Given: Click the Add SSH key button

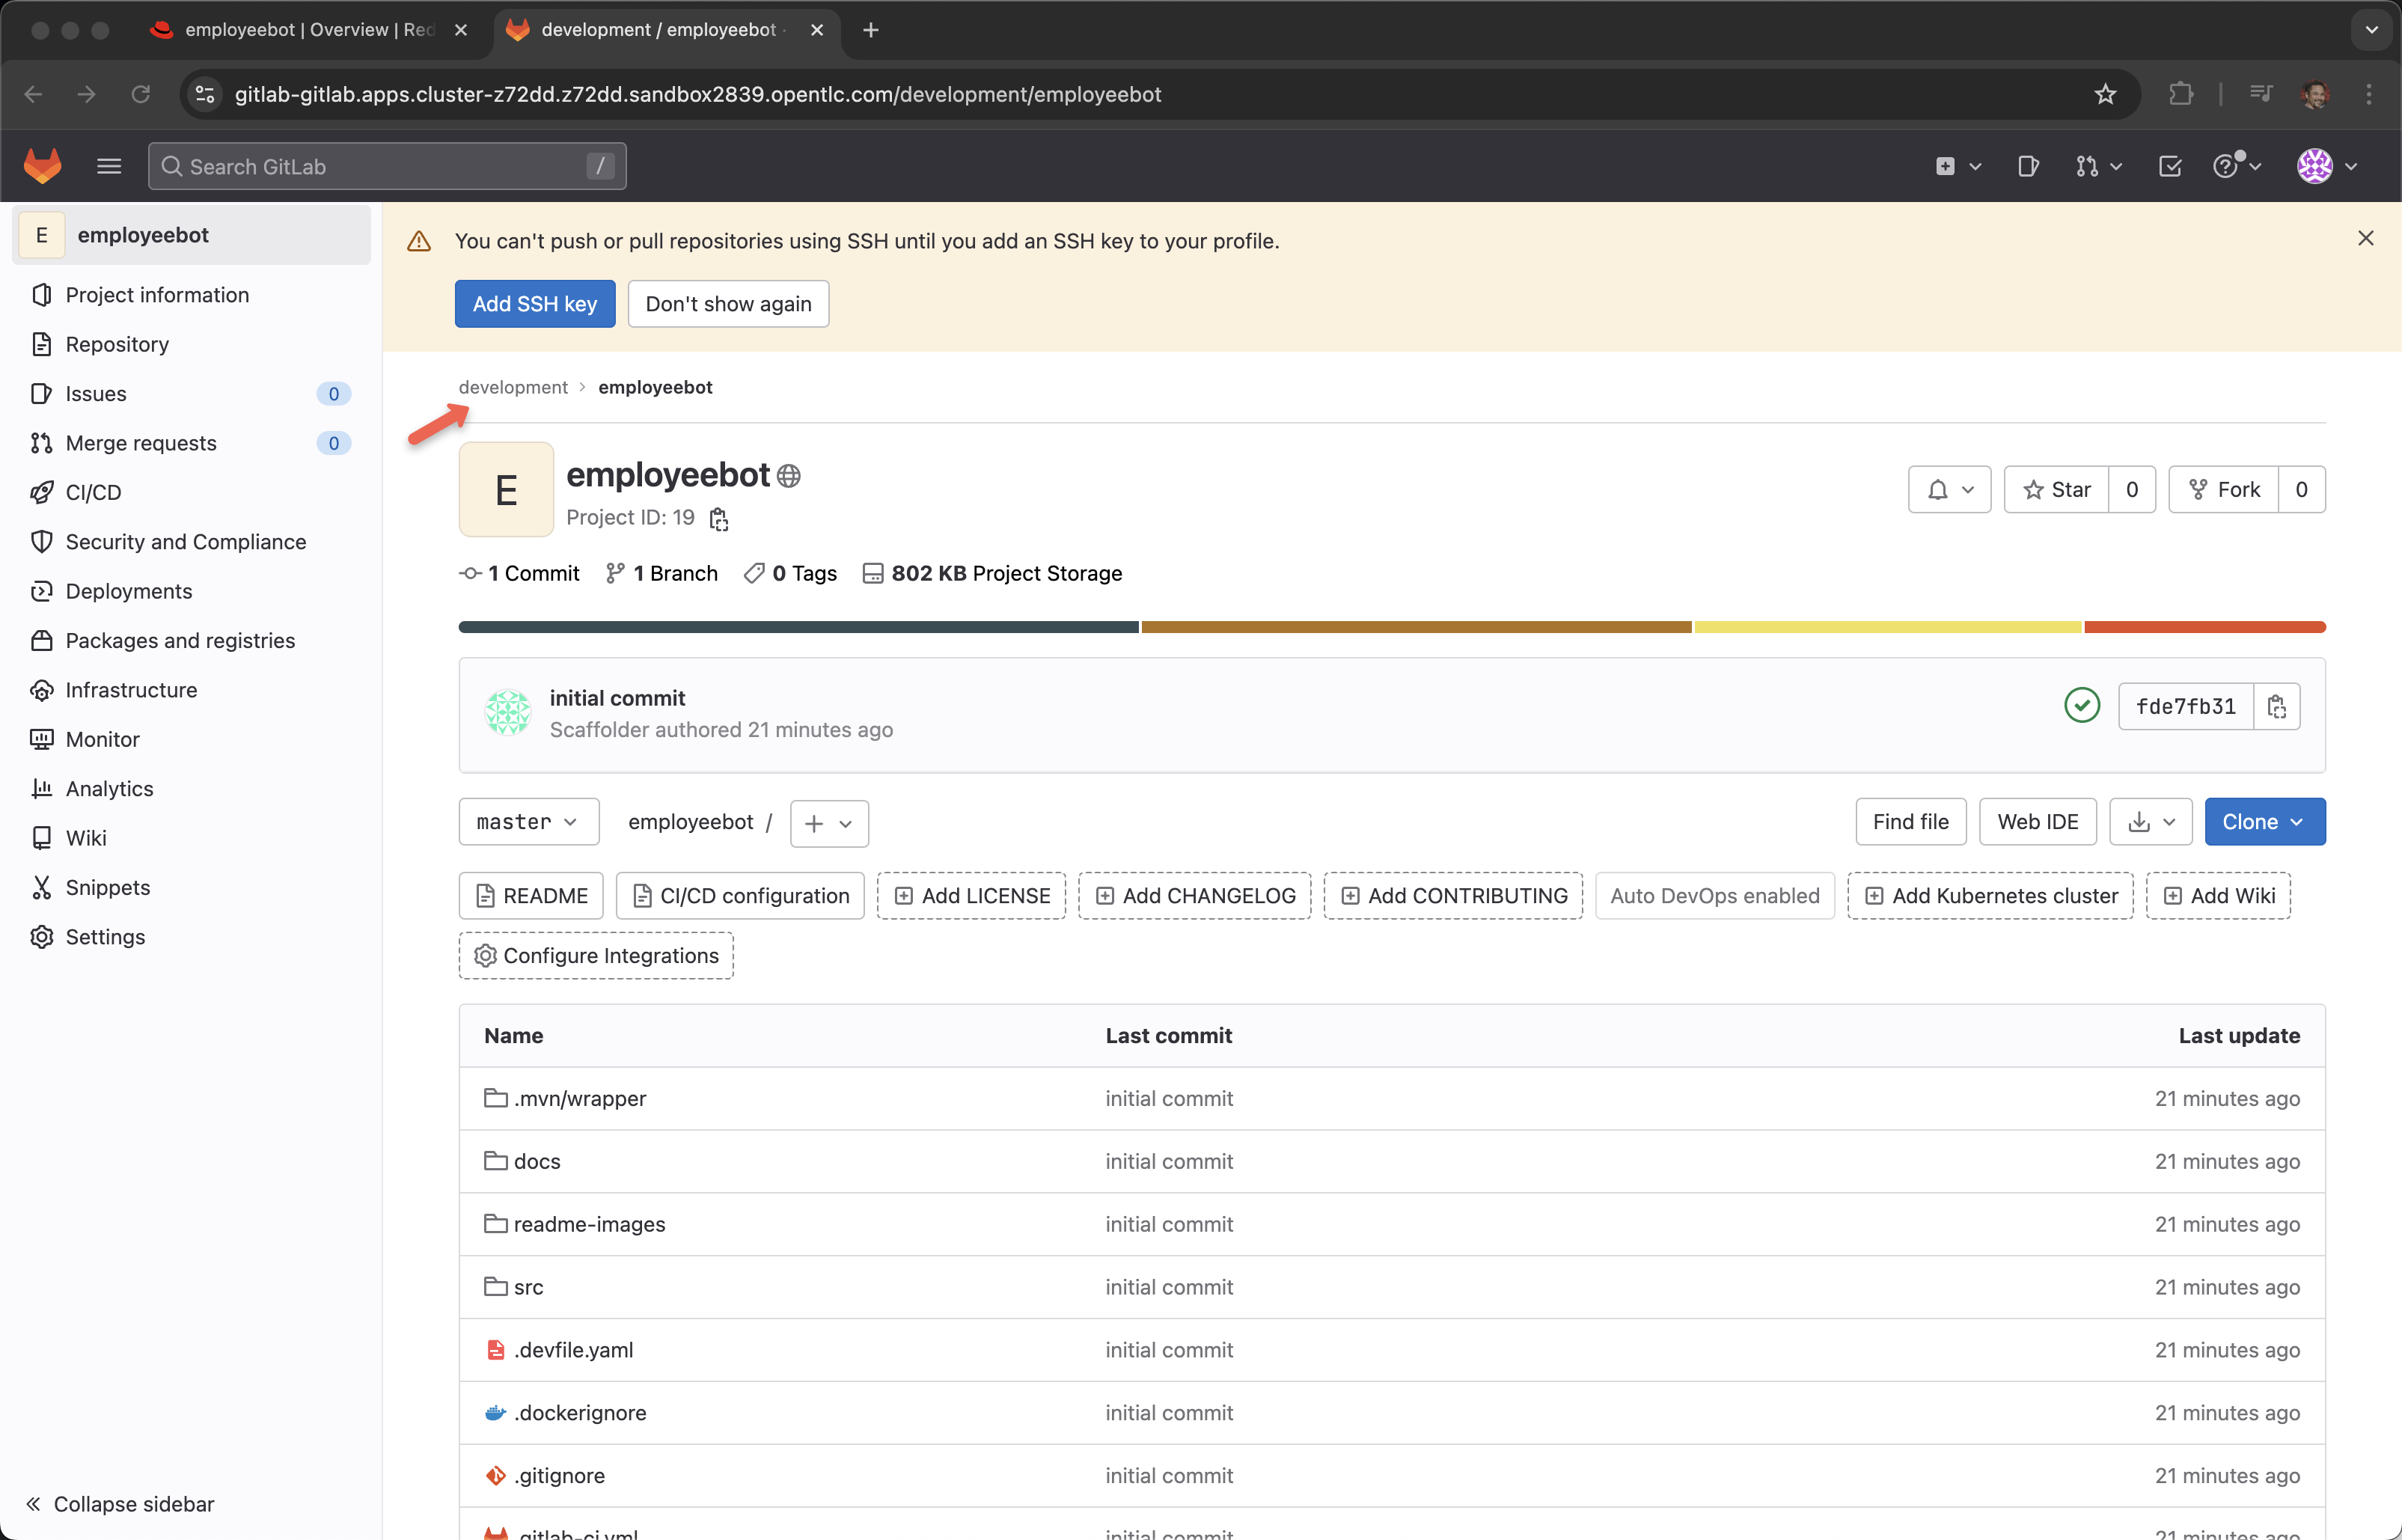Looking at the screenshot, I should click(x=535, y=304).
